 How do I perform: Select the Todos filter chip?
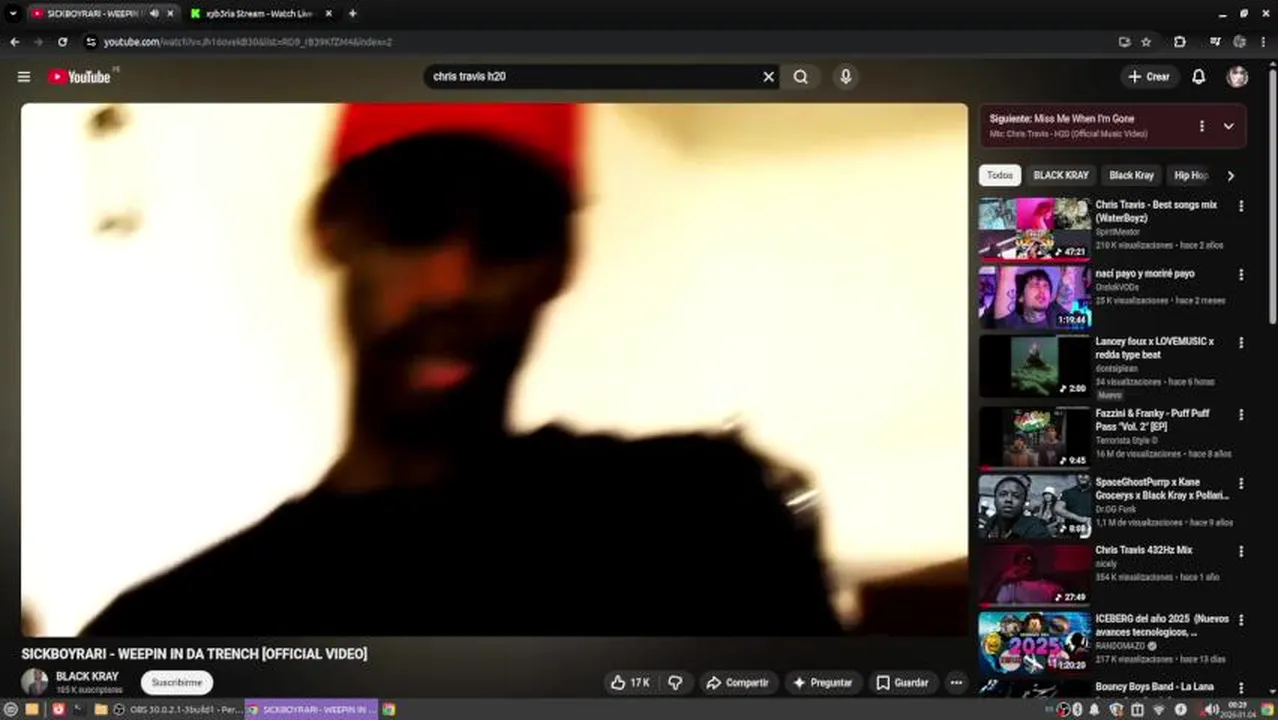point(1000,175)
